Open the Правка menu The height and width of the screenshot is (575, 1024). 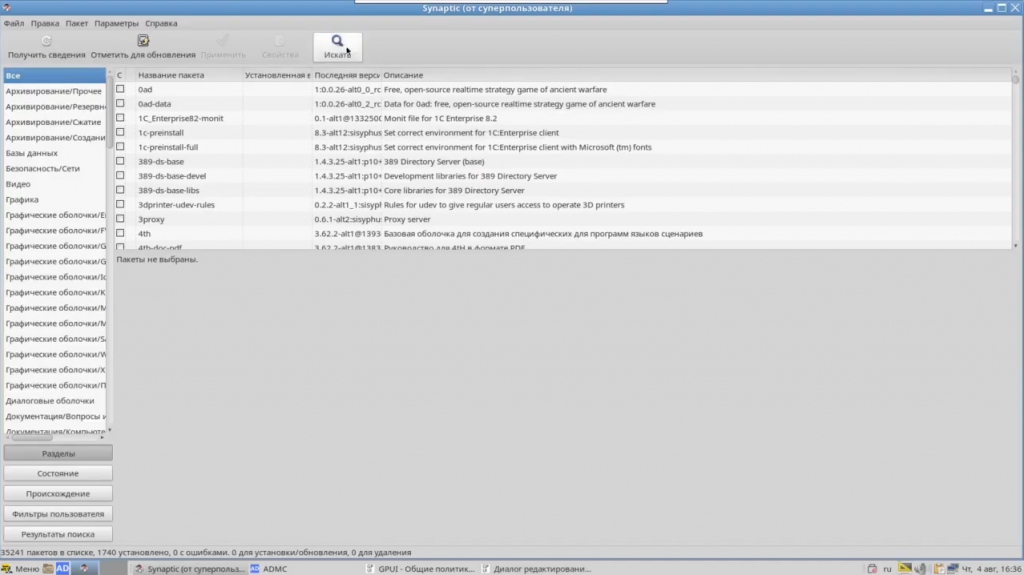pos(44,23)
